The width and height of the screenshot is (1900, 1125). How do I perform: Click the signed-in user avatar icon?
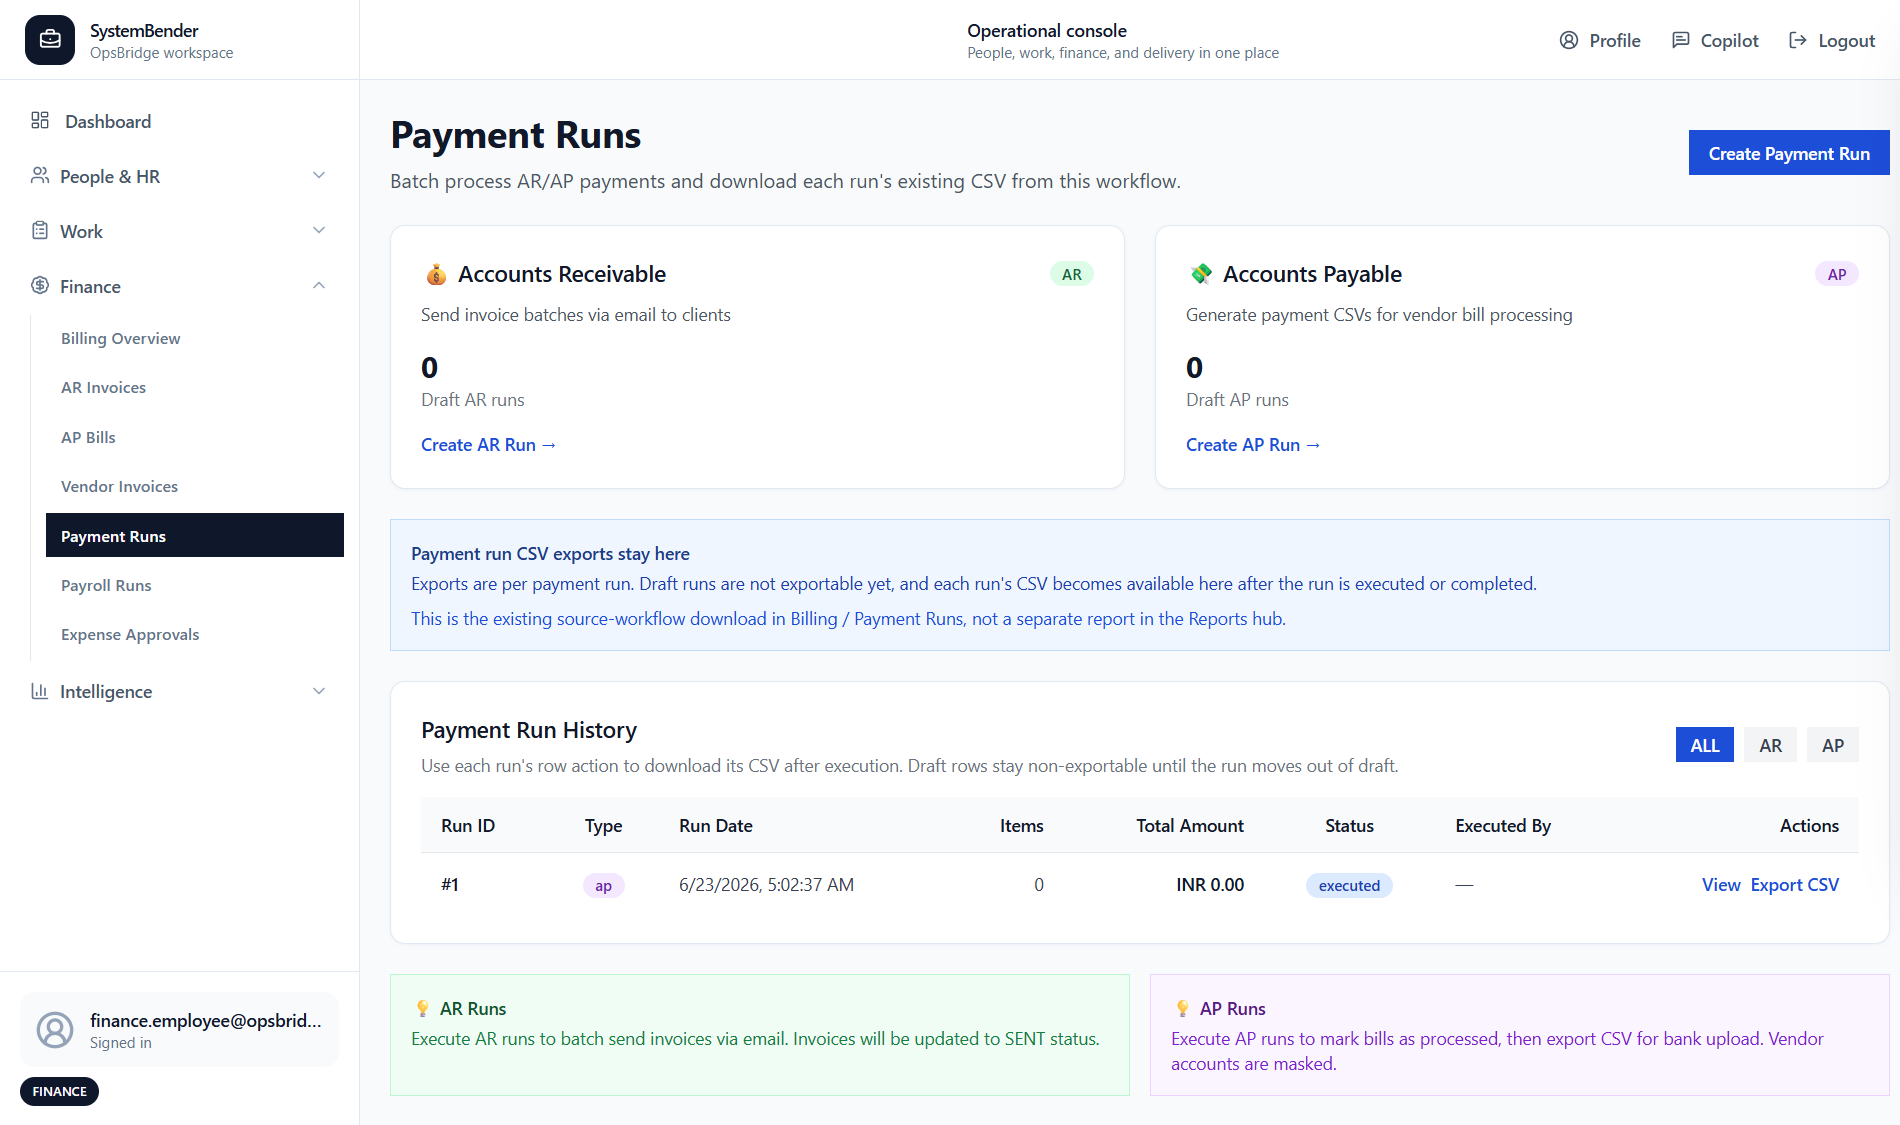(x=55, y=1029)
